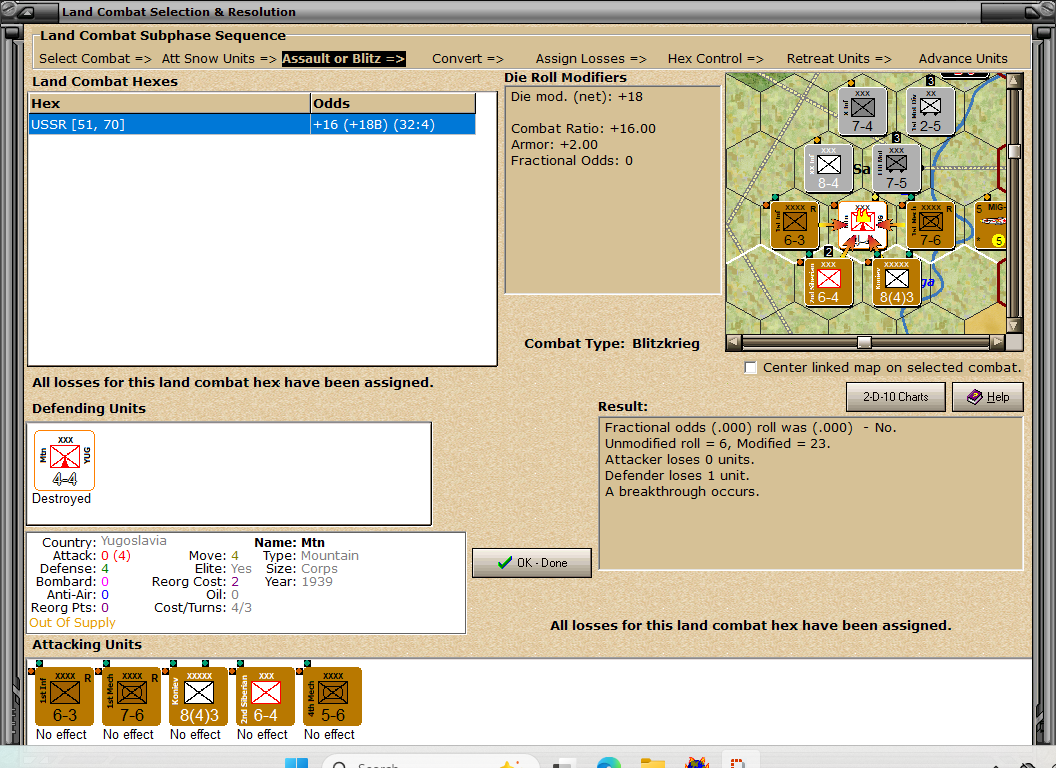The height and width of the screenshot is (768, 1056).
Task: Open the Help button
Action: pyautogui.click(x=988, y=397)
